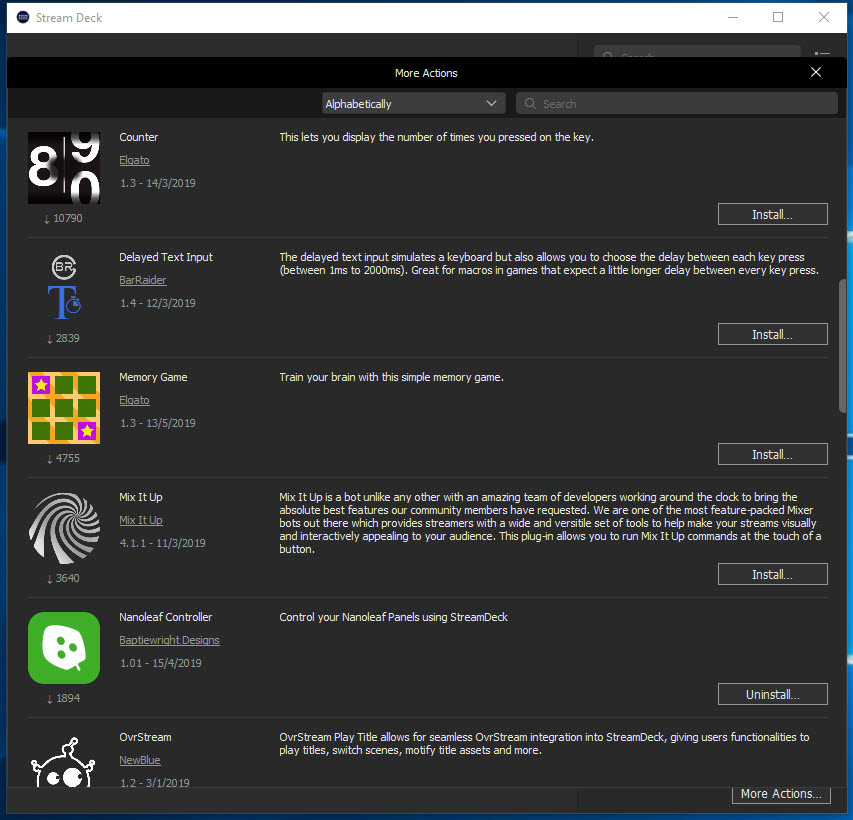Click version text 1.3 - 14/3/2019

[x=158, y=183]
